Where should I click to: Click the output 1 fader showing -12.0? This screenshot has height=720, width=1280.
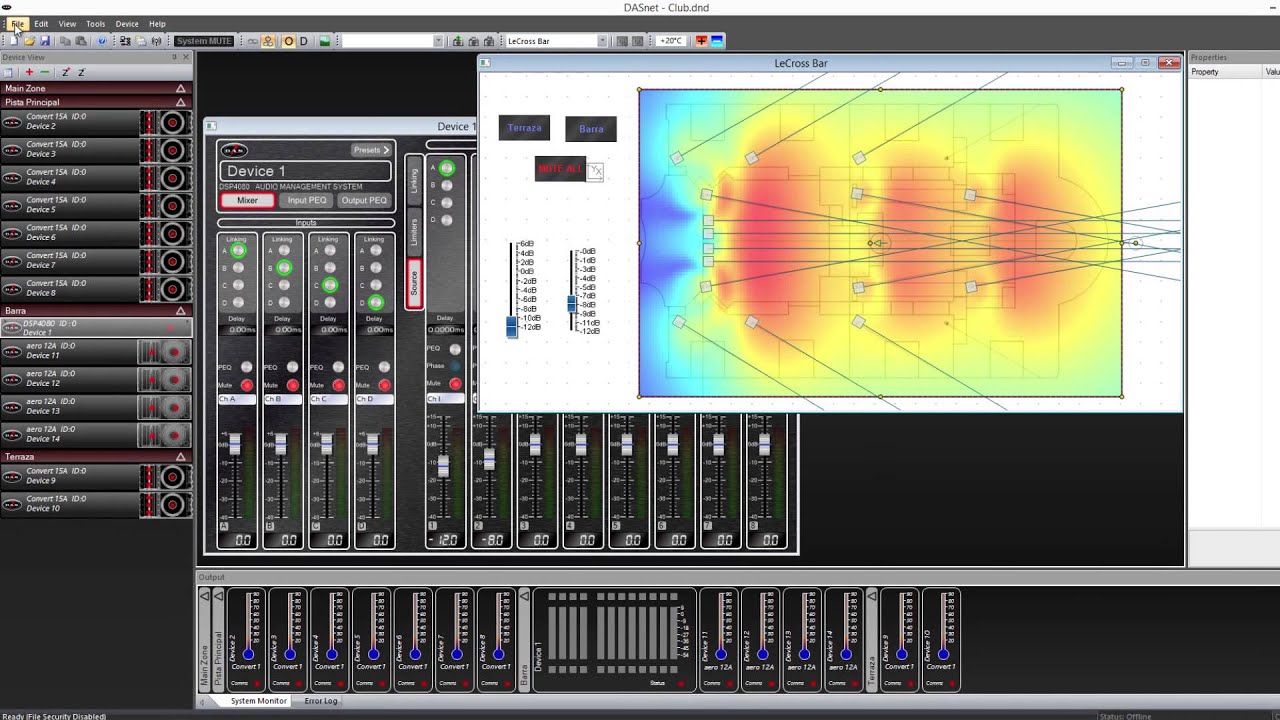click(x=443, y=467)
